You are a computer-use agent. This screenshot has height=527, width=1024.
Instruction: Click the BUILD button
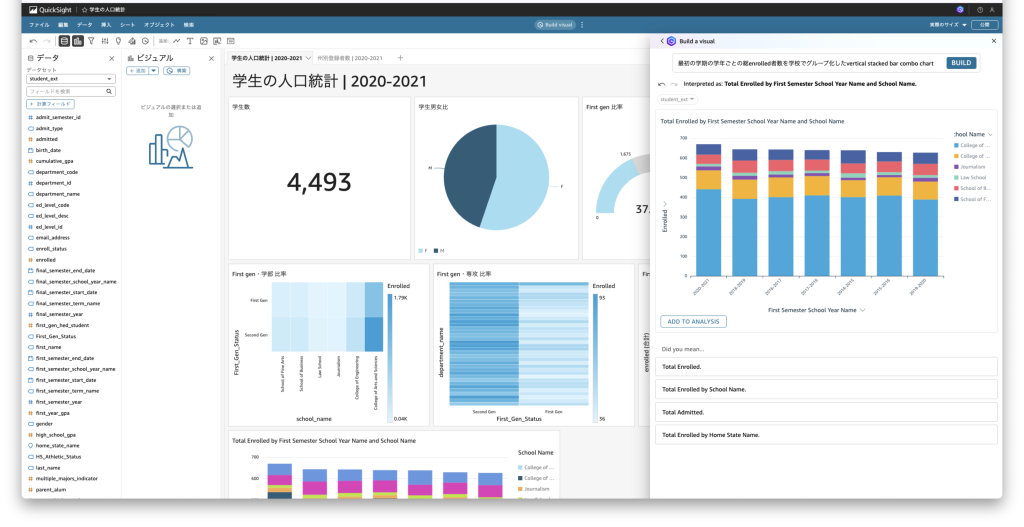pos(961,63)
